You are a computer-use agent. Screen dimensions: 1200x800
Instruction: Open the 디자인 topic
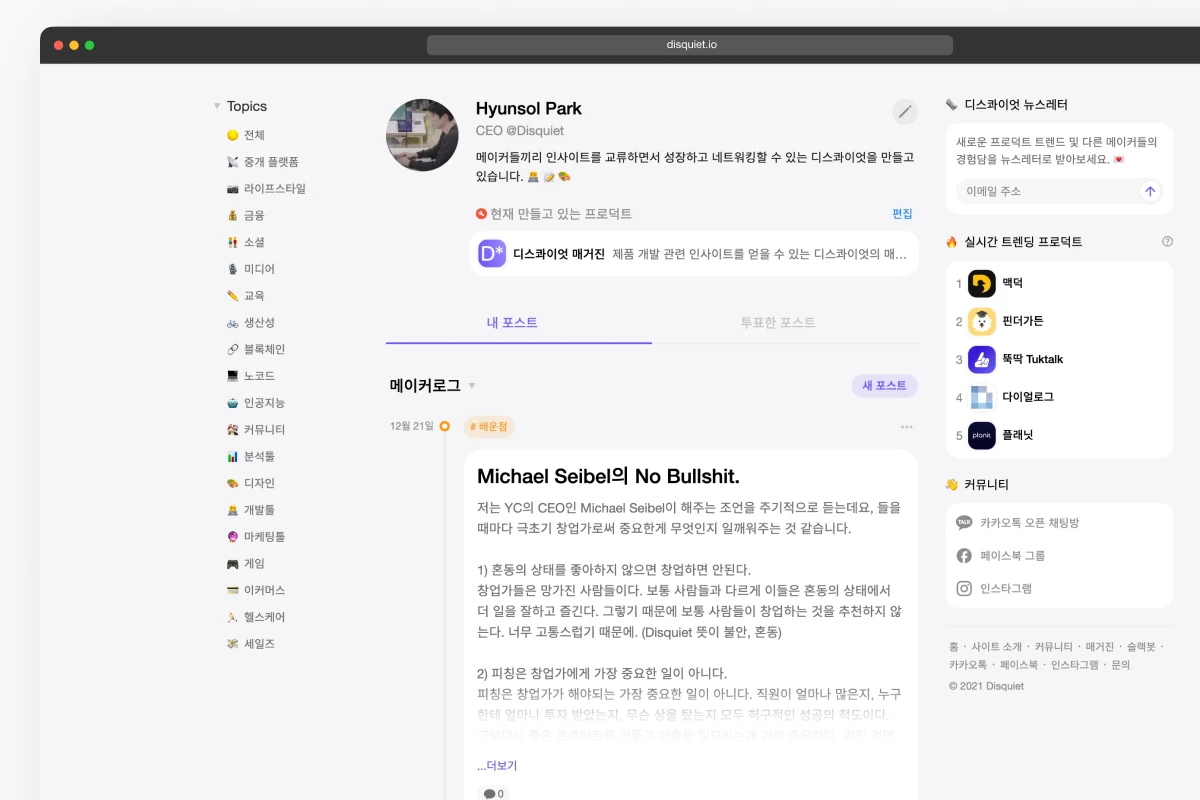tap(251, 483)
